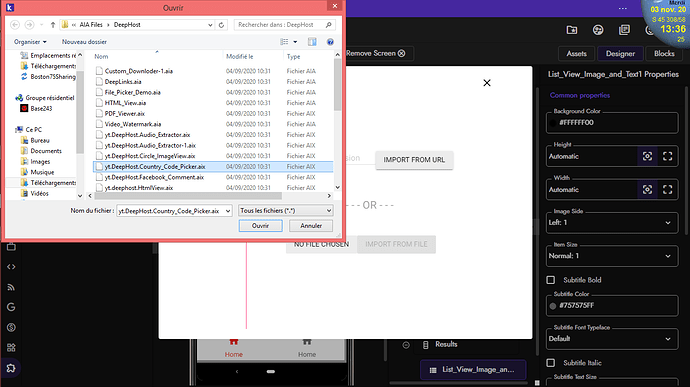Click the Subtitle Color swatch
Viewport: 690px width, 387px height.
click(x=553, y=306)
